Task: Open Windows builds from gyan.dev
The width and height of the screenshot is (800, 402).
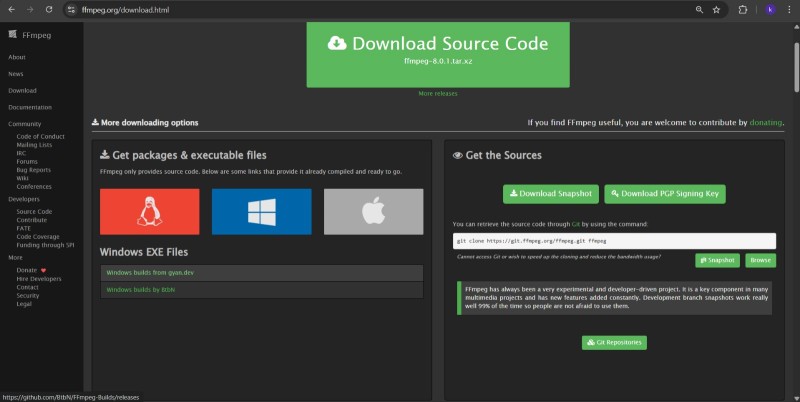Action: pos(150,273)
